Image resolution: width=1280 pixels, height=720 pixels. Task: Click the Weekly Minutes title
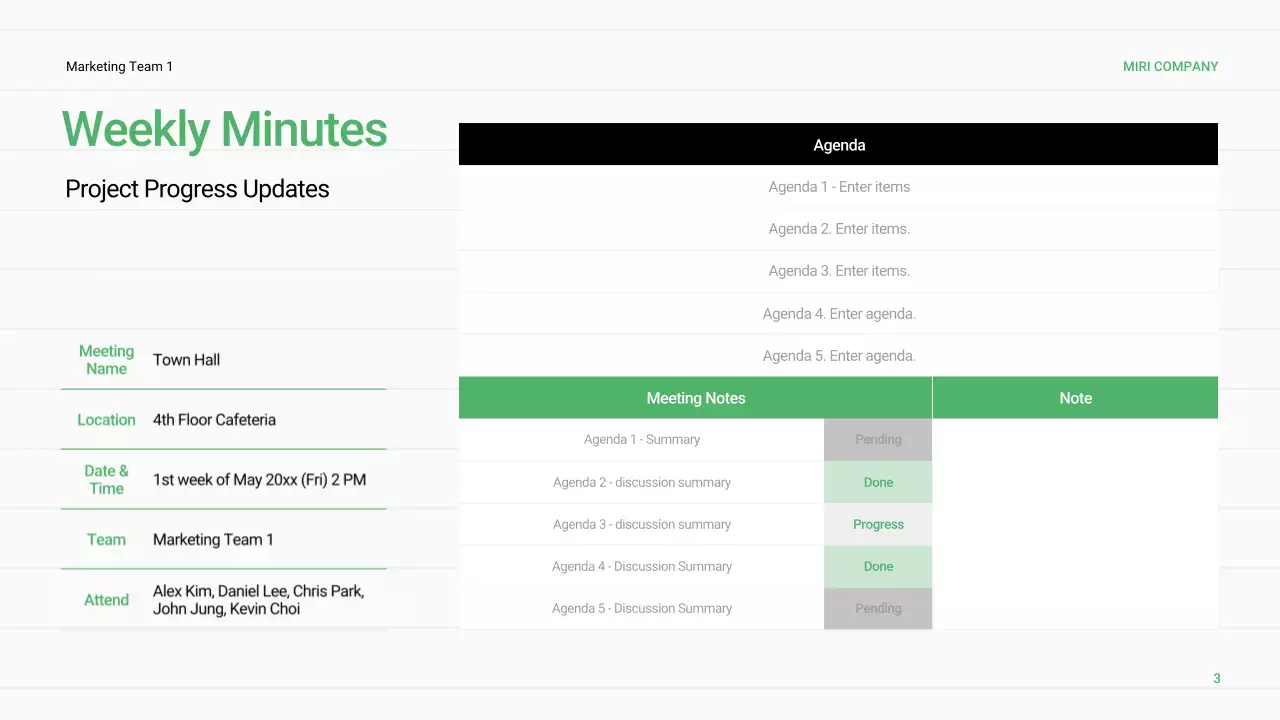pos(224,130)
